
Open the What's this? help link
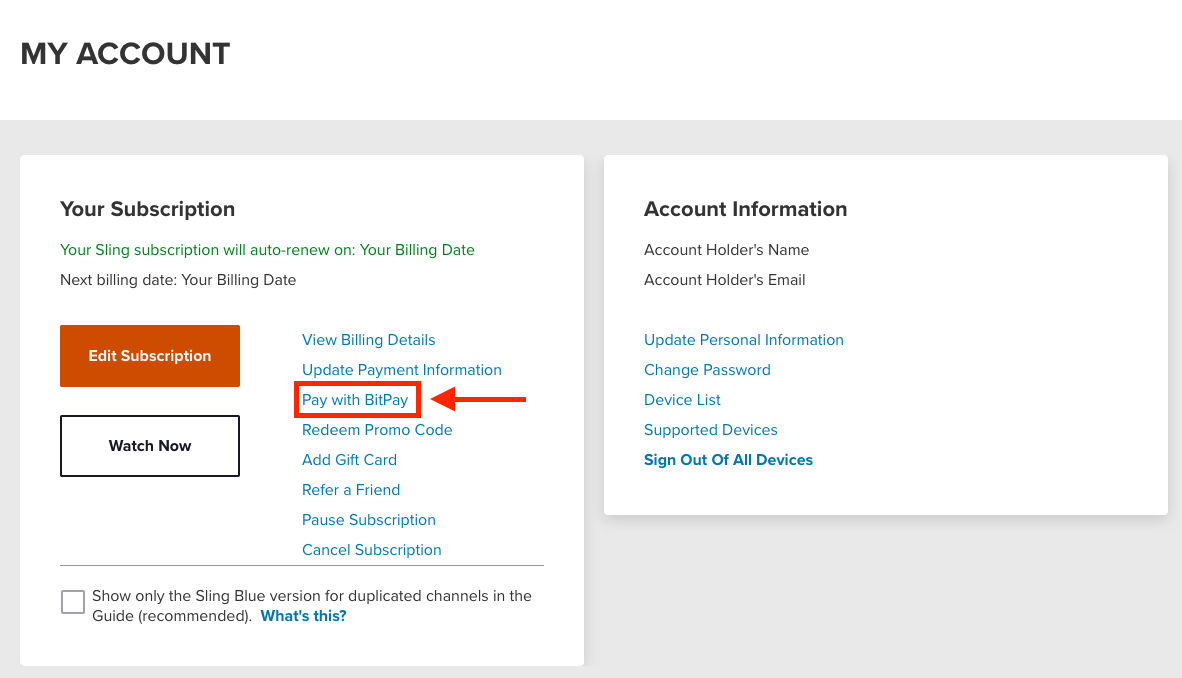point(303,616)
